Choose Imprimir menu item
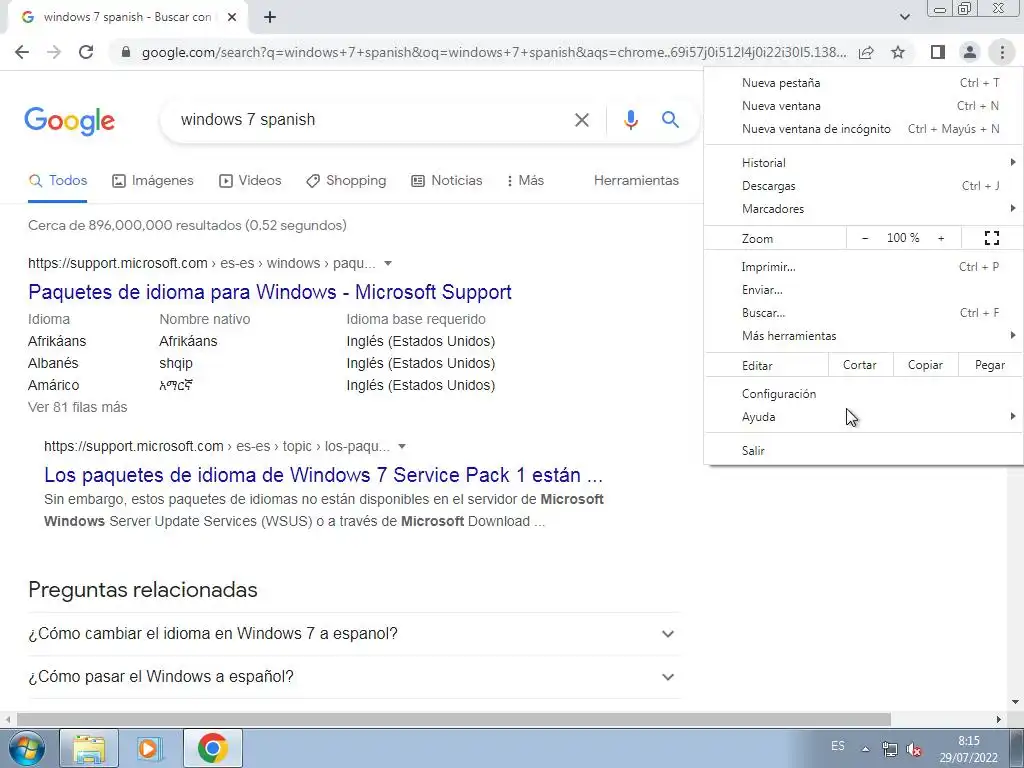The image size is (1024, 768). point(863,267)
